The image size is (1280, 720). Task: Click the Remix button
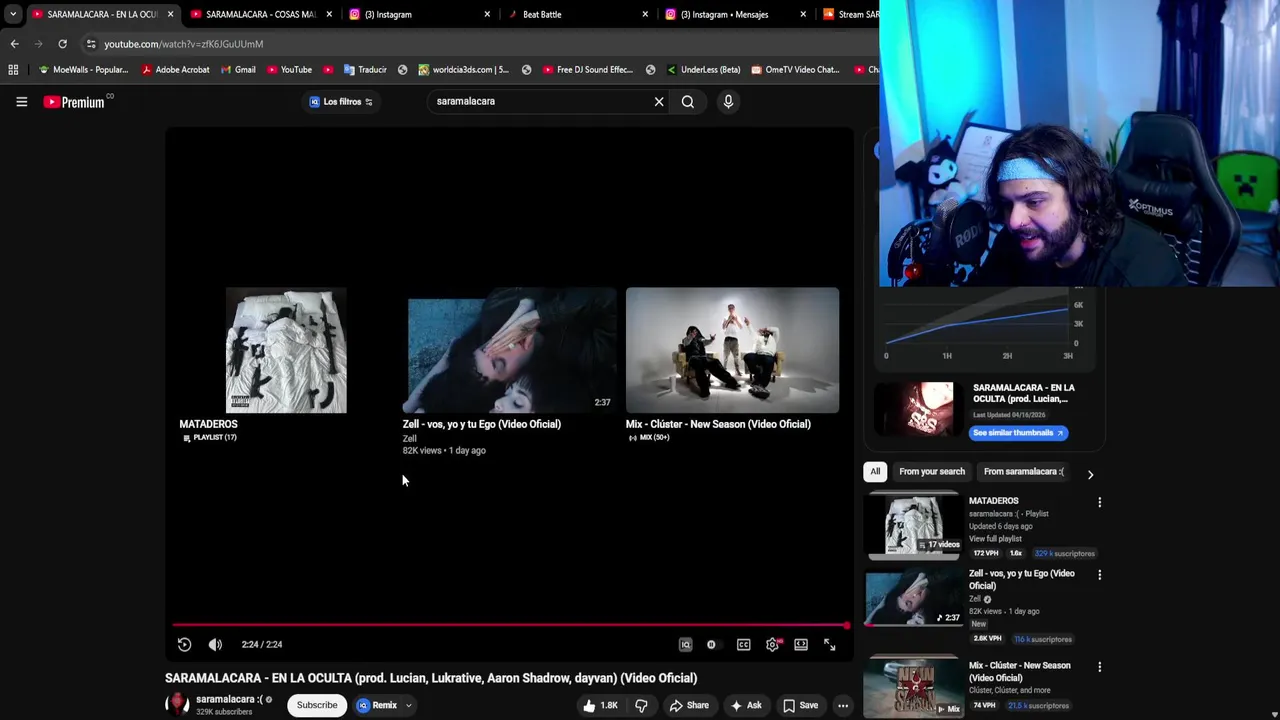click(x=377, y=706)
